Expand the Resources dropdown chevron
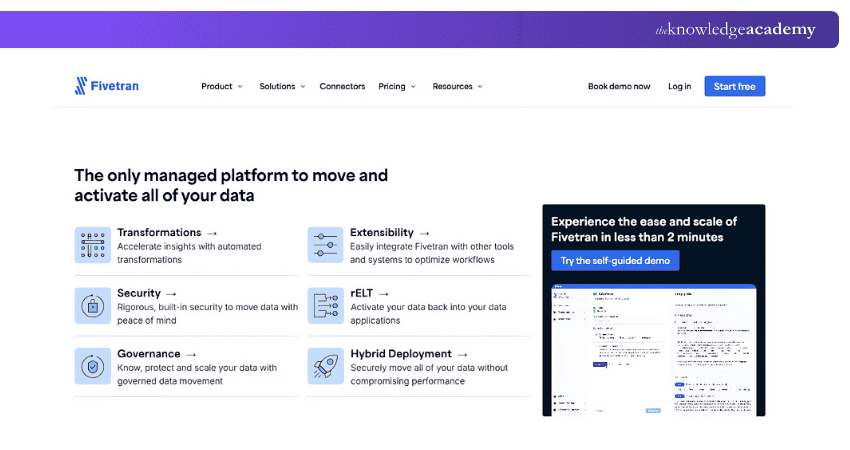Screen dimensions: 850x450 (480, 87)
